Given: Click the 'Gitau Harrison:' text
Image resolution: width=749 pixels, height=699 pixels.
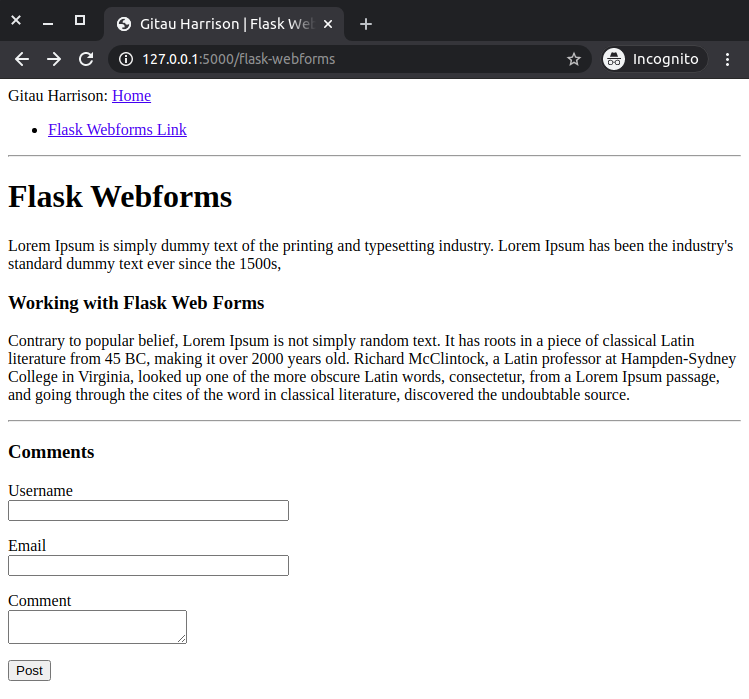Looking at the screenshot, I should [x=58, y=96].
